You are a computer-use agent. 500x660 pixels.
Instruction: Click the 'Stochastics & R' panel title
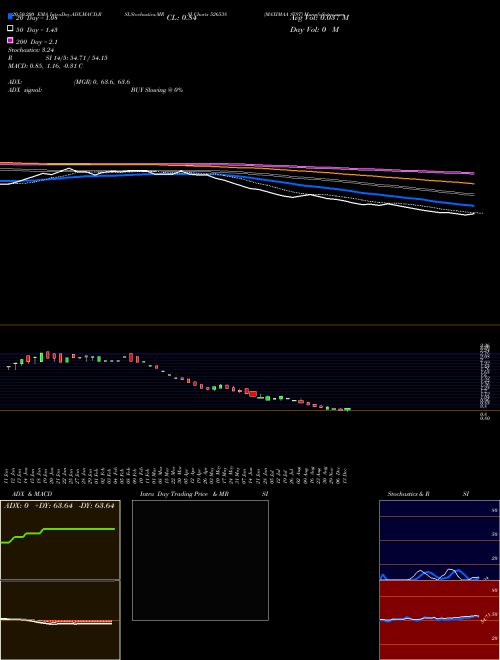click(x=408, y=494)
